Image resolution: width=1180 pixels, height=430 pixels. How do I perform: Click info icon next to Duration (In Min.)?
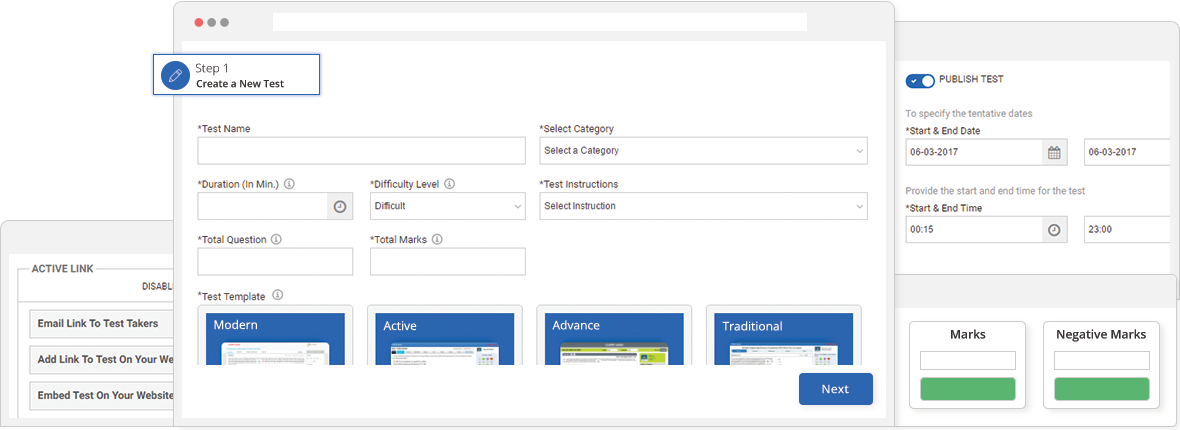point(290,184)
